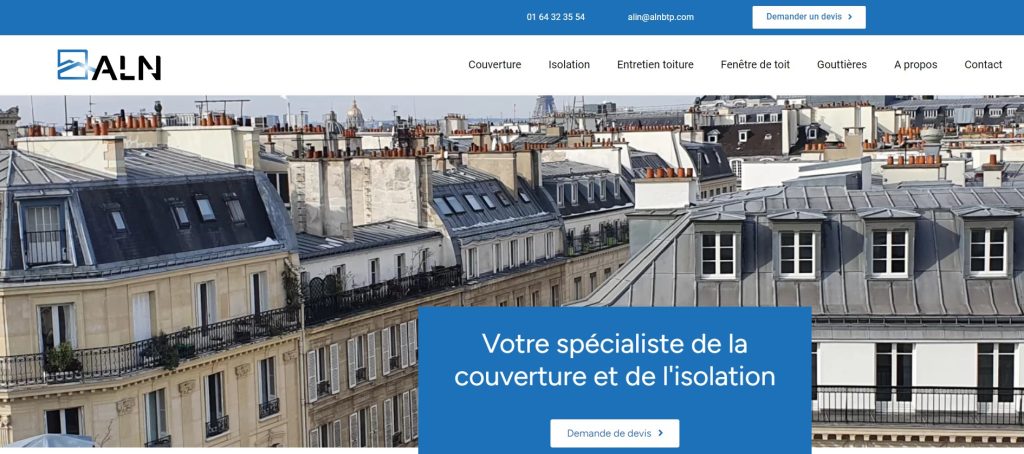Click the Demander un devis button

click(x=808, y=17)
